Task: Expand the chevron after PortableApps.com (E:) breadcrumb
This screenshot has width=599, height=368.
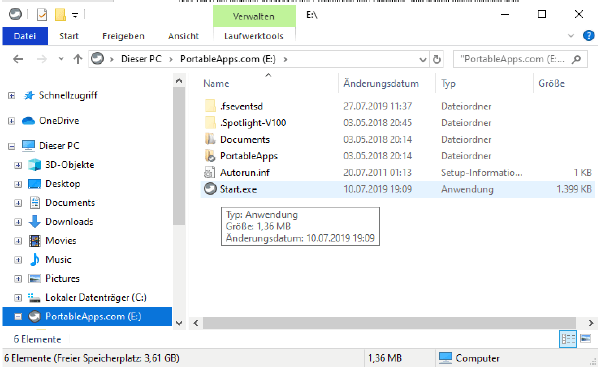Action: pos(285,59)
